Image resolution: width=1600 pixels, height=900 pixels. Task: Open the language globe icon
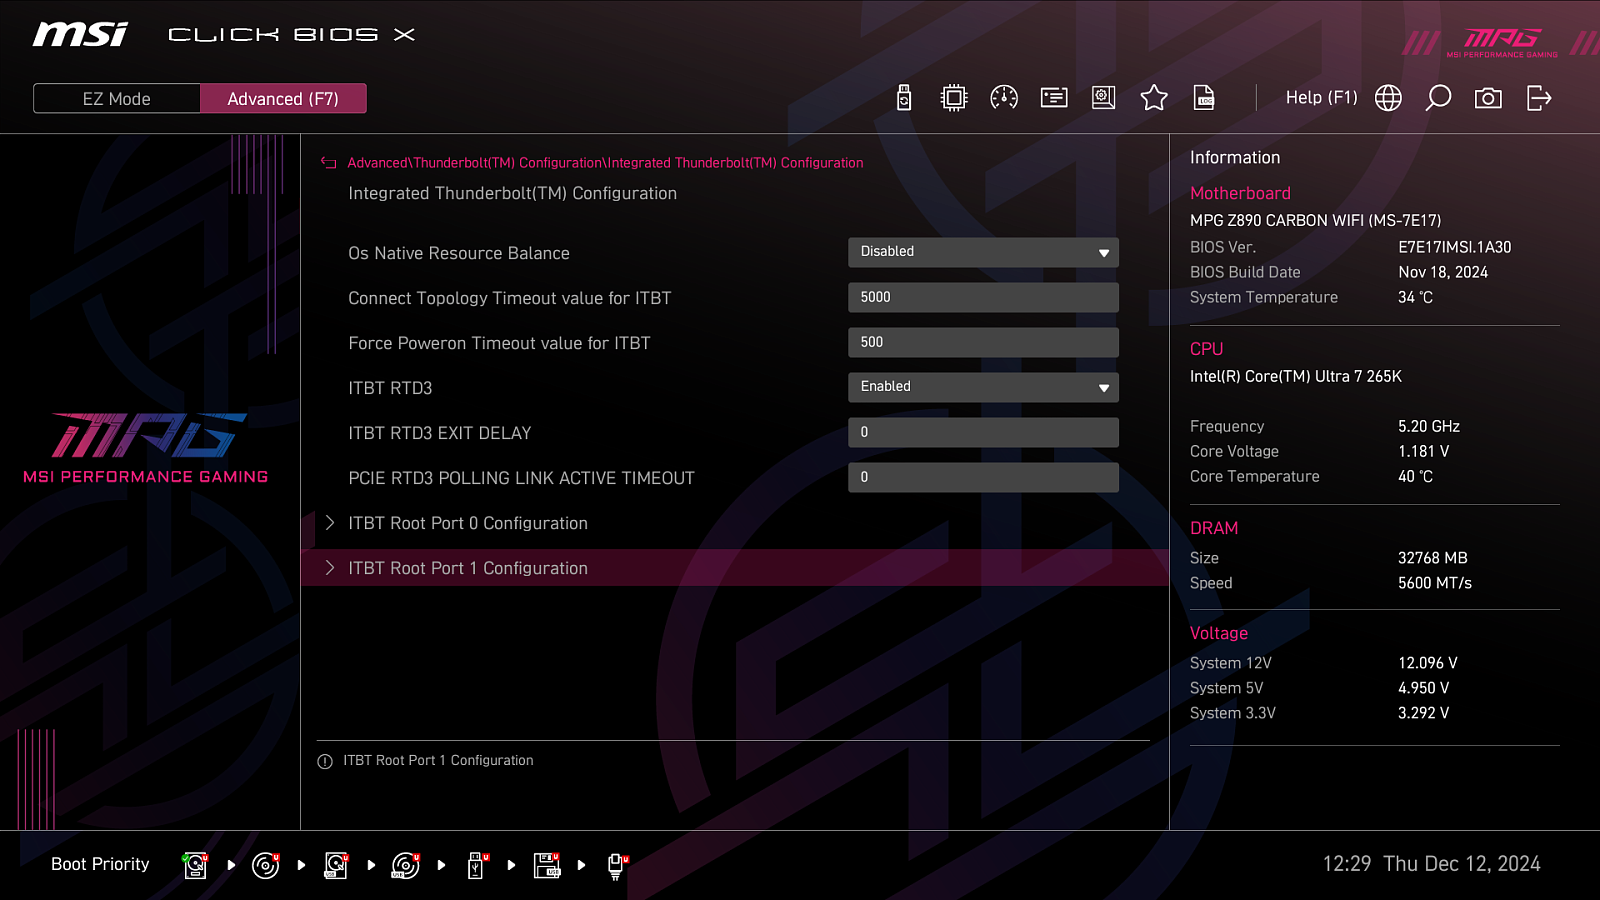click(x=1388, y=98)
